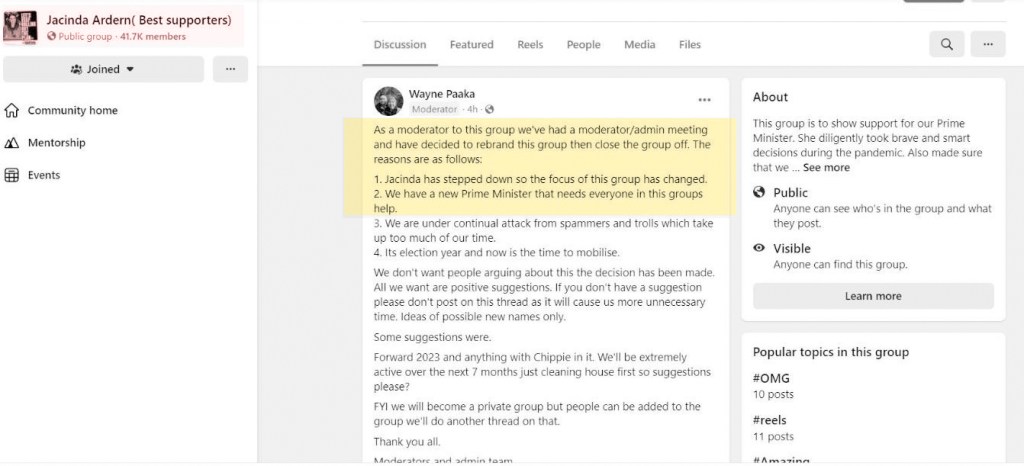The width and height of the screenshot is (1024, 466).
Task: Open the Featured tab
Action: pos(471,45)
